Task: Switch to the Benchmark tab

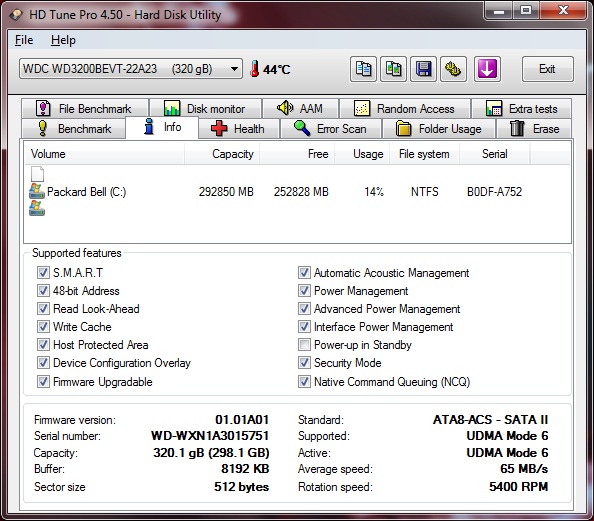Action: pyautogui.click(x=73, y=128)
